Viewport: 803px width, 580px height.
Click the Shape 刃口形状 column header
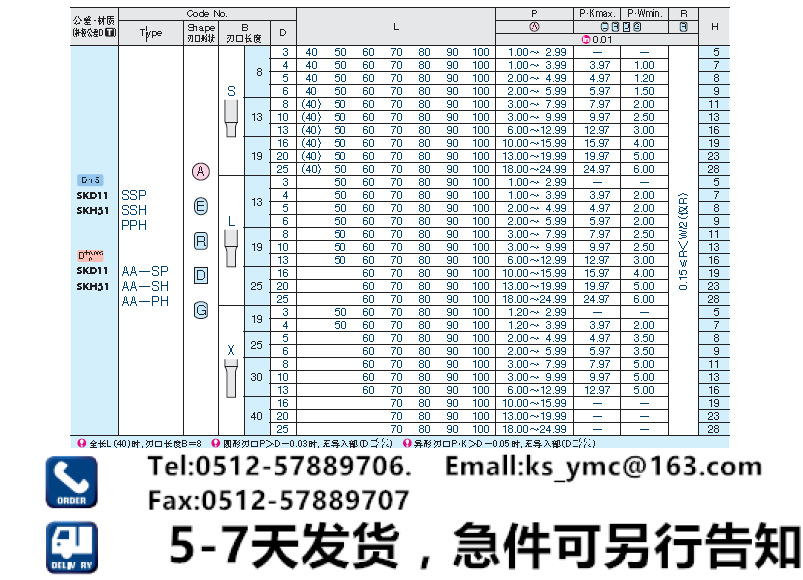pos(201,33)
